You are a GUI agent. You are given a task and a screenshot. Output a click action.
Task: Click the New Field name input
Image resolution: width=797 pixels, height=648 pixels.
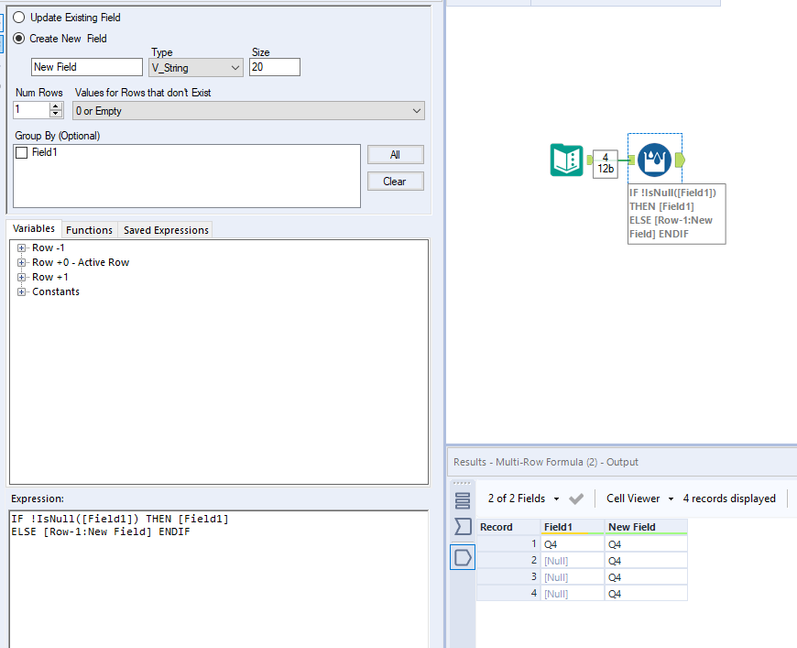pos(87,67)
